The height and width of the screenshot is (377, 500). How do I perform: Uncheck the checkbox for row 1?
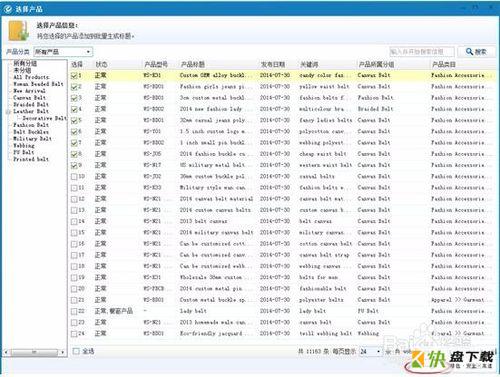click(74, 76)
